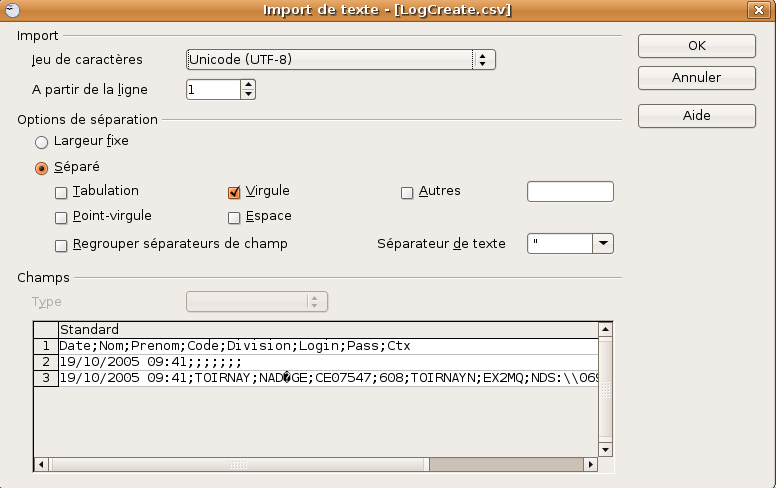Click the window menu icon in title bar

[10, 9]
